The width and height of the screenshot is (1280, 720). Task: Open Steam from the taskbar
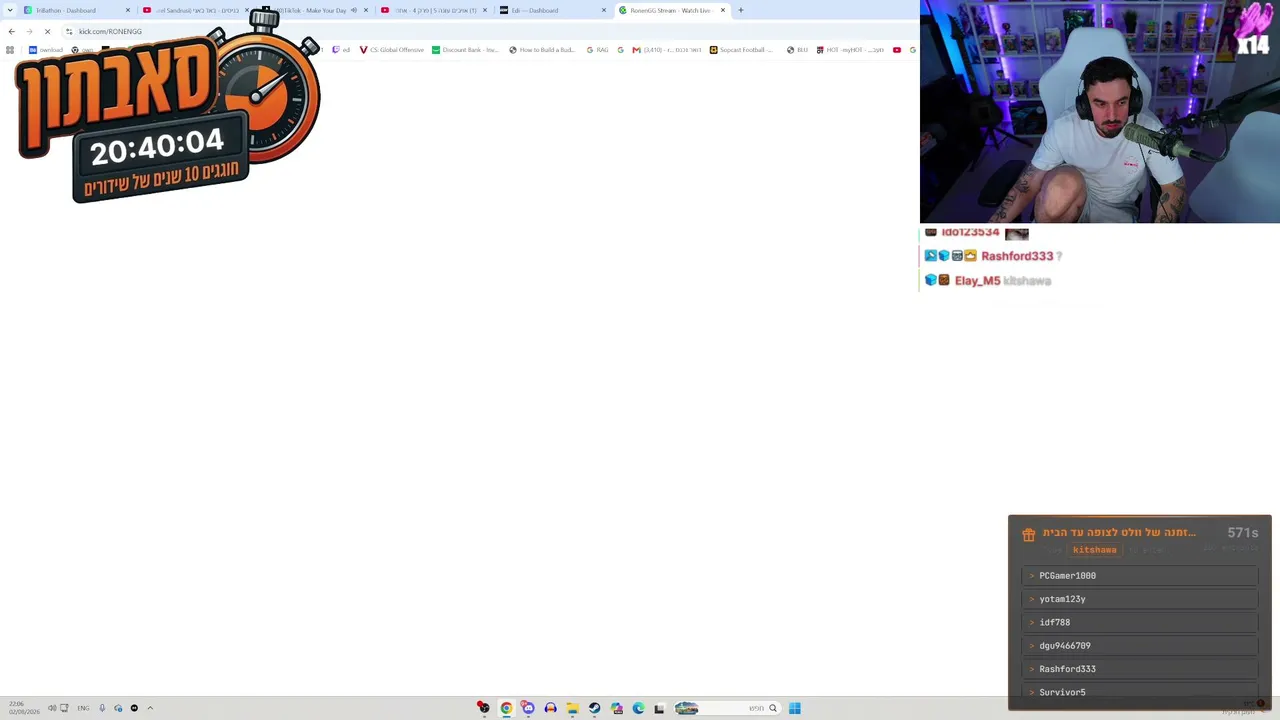coord(594,708)
